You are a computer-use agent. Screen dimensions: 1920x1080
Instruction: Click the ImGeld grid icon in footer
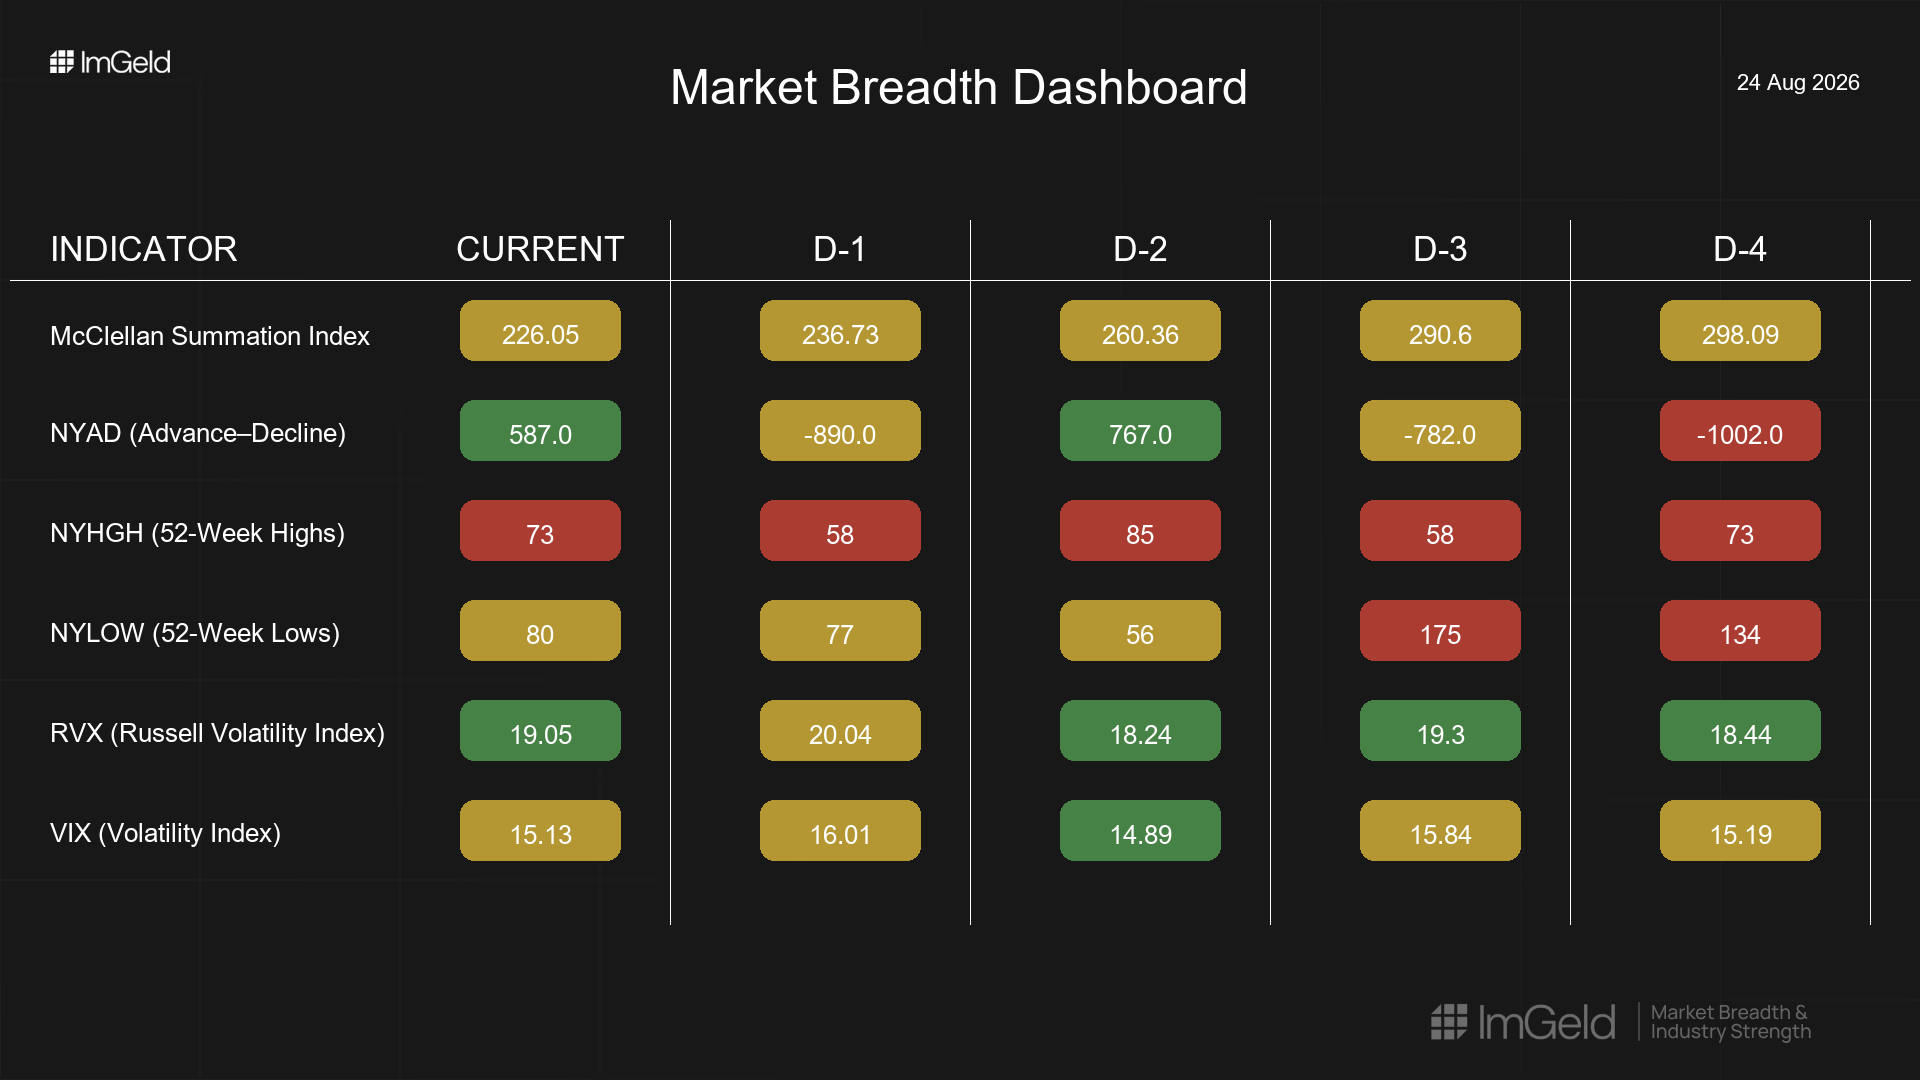pyautogui.click(x=1449, y=1022)
